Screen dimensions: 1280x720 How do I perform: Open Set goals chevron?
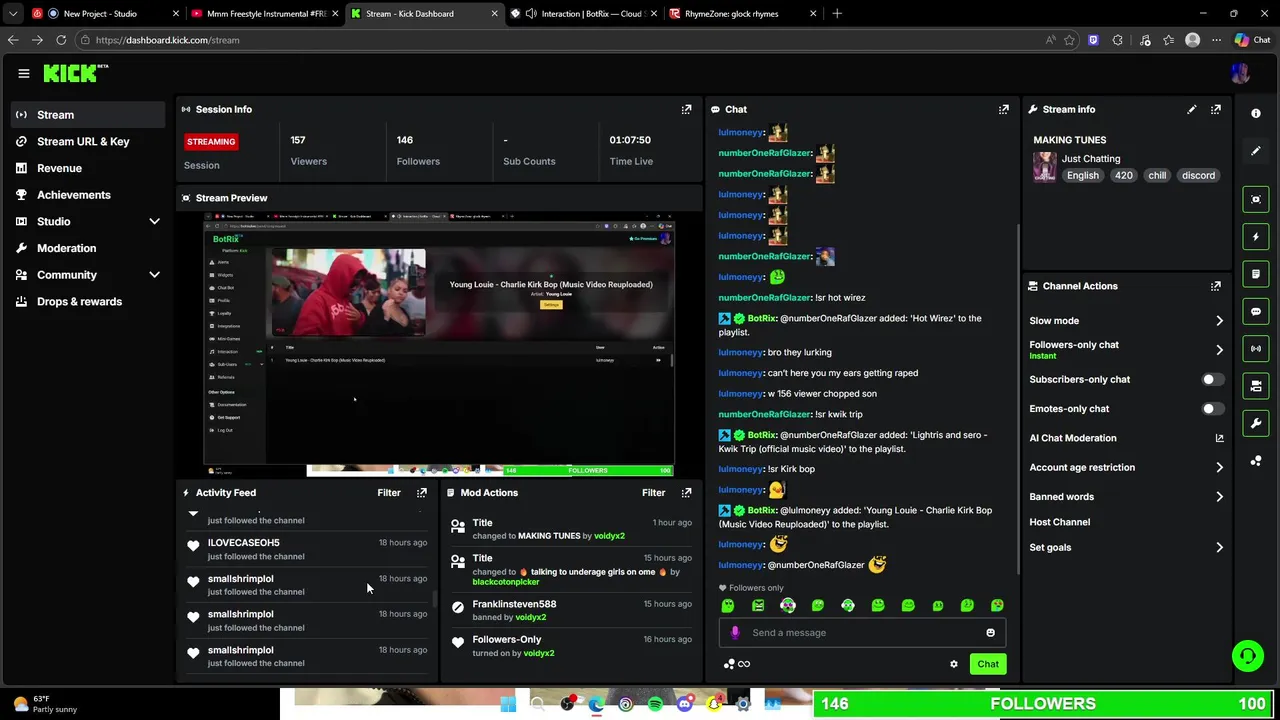pyautogui.click(x=1219, y=547)
